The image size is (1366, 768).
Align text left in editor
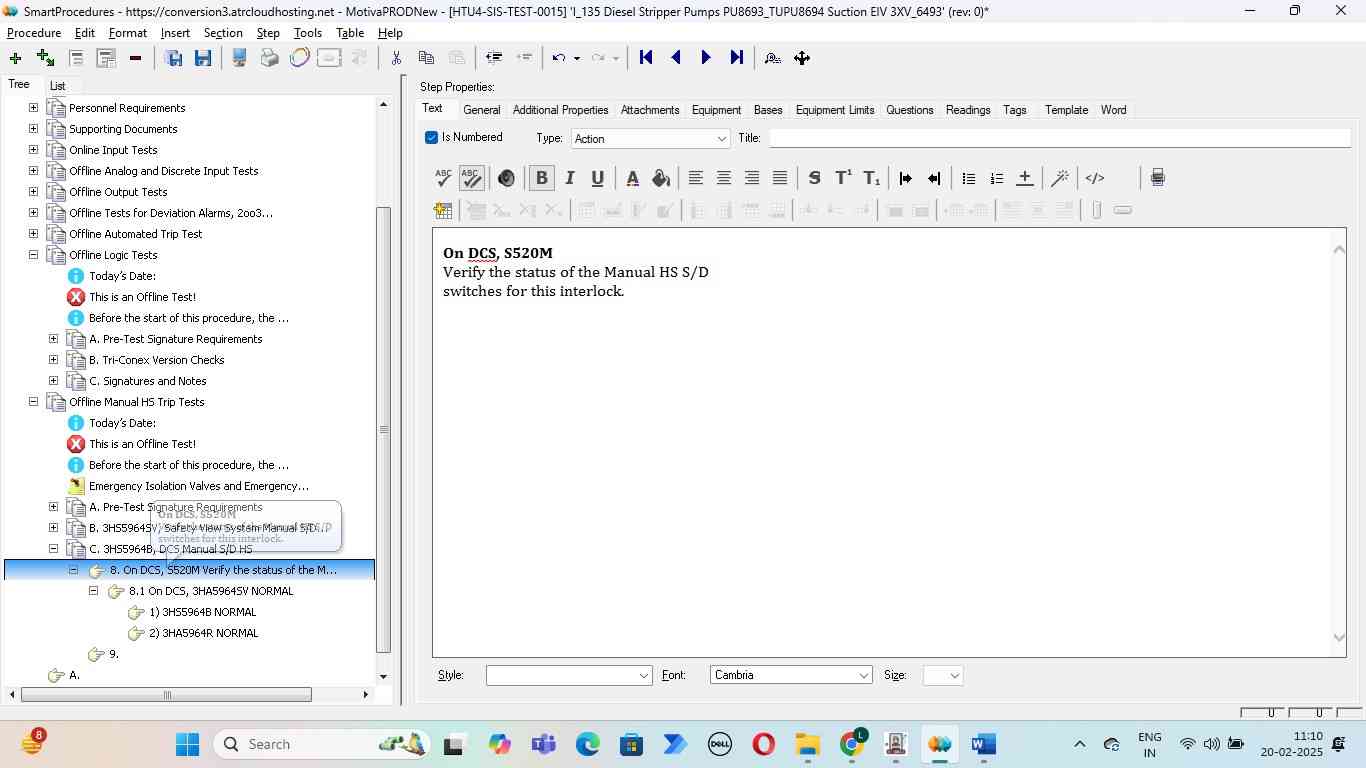point(695,178)
